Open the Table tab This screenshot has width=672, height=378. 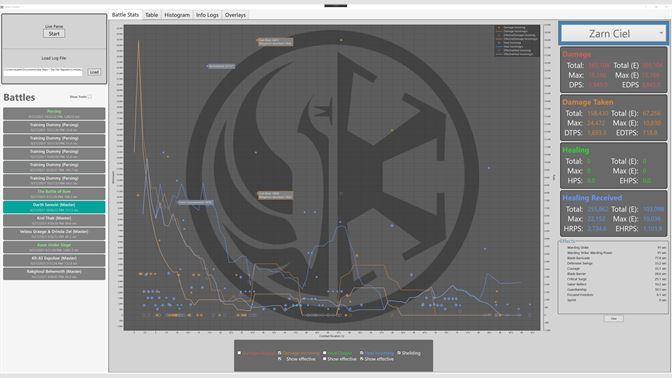152,15
